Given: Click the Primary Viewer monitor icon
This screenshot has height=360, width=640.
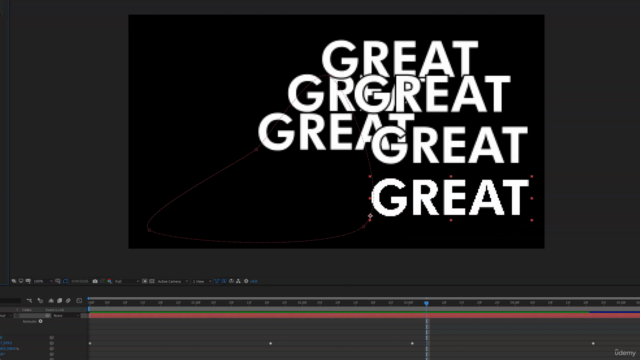Looking at the screenshot, I should pyautogui.click(x=21, y=281).
